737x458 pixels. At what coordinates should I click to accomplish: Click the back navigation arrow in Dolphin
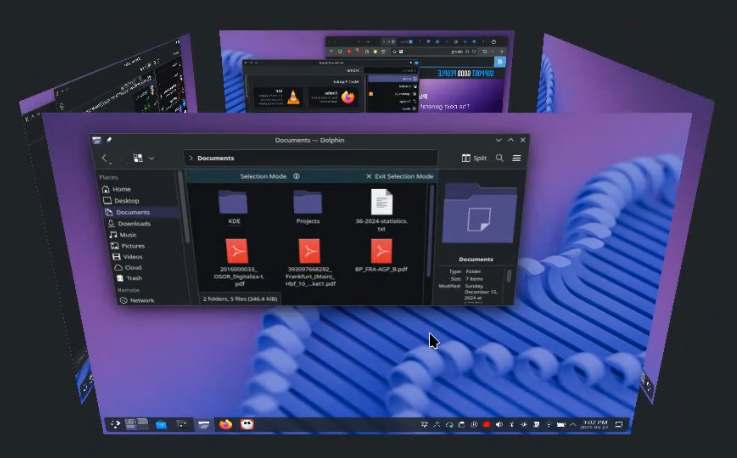click(105, 158)
